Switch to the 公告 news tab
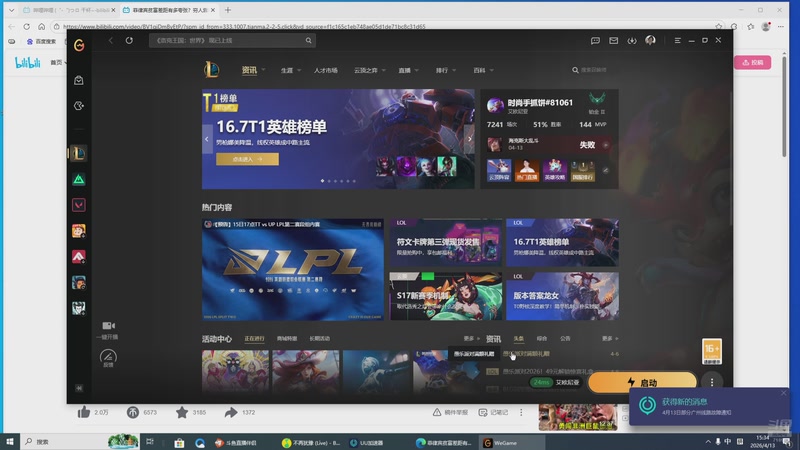Screen dimensions: 800x450 pyautogui.click(x=565, y=338)
